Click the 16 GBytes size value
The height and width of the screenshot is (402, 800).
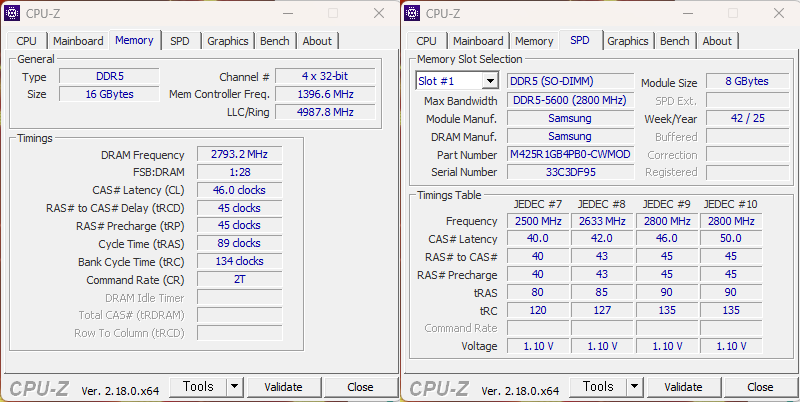click(110, 94)
